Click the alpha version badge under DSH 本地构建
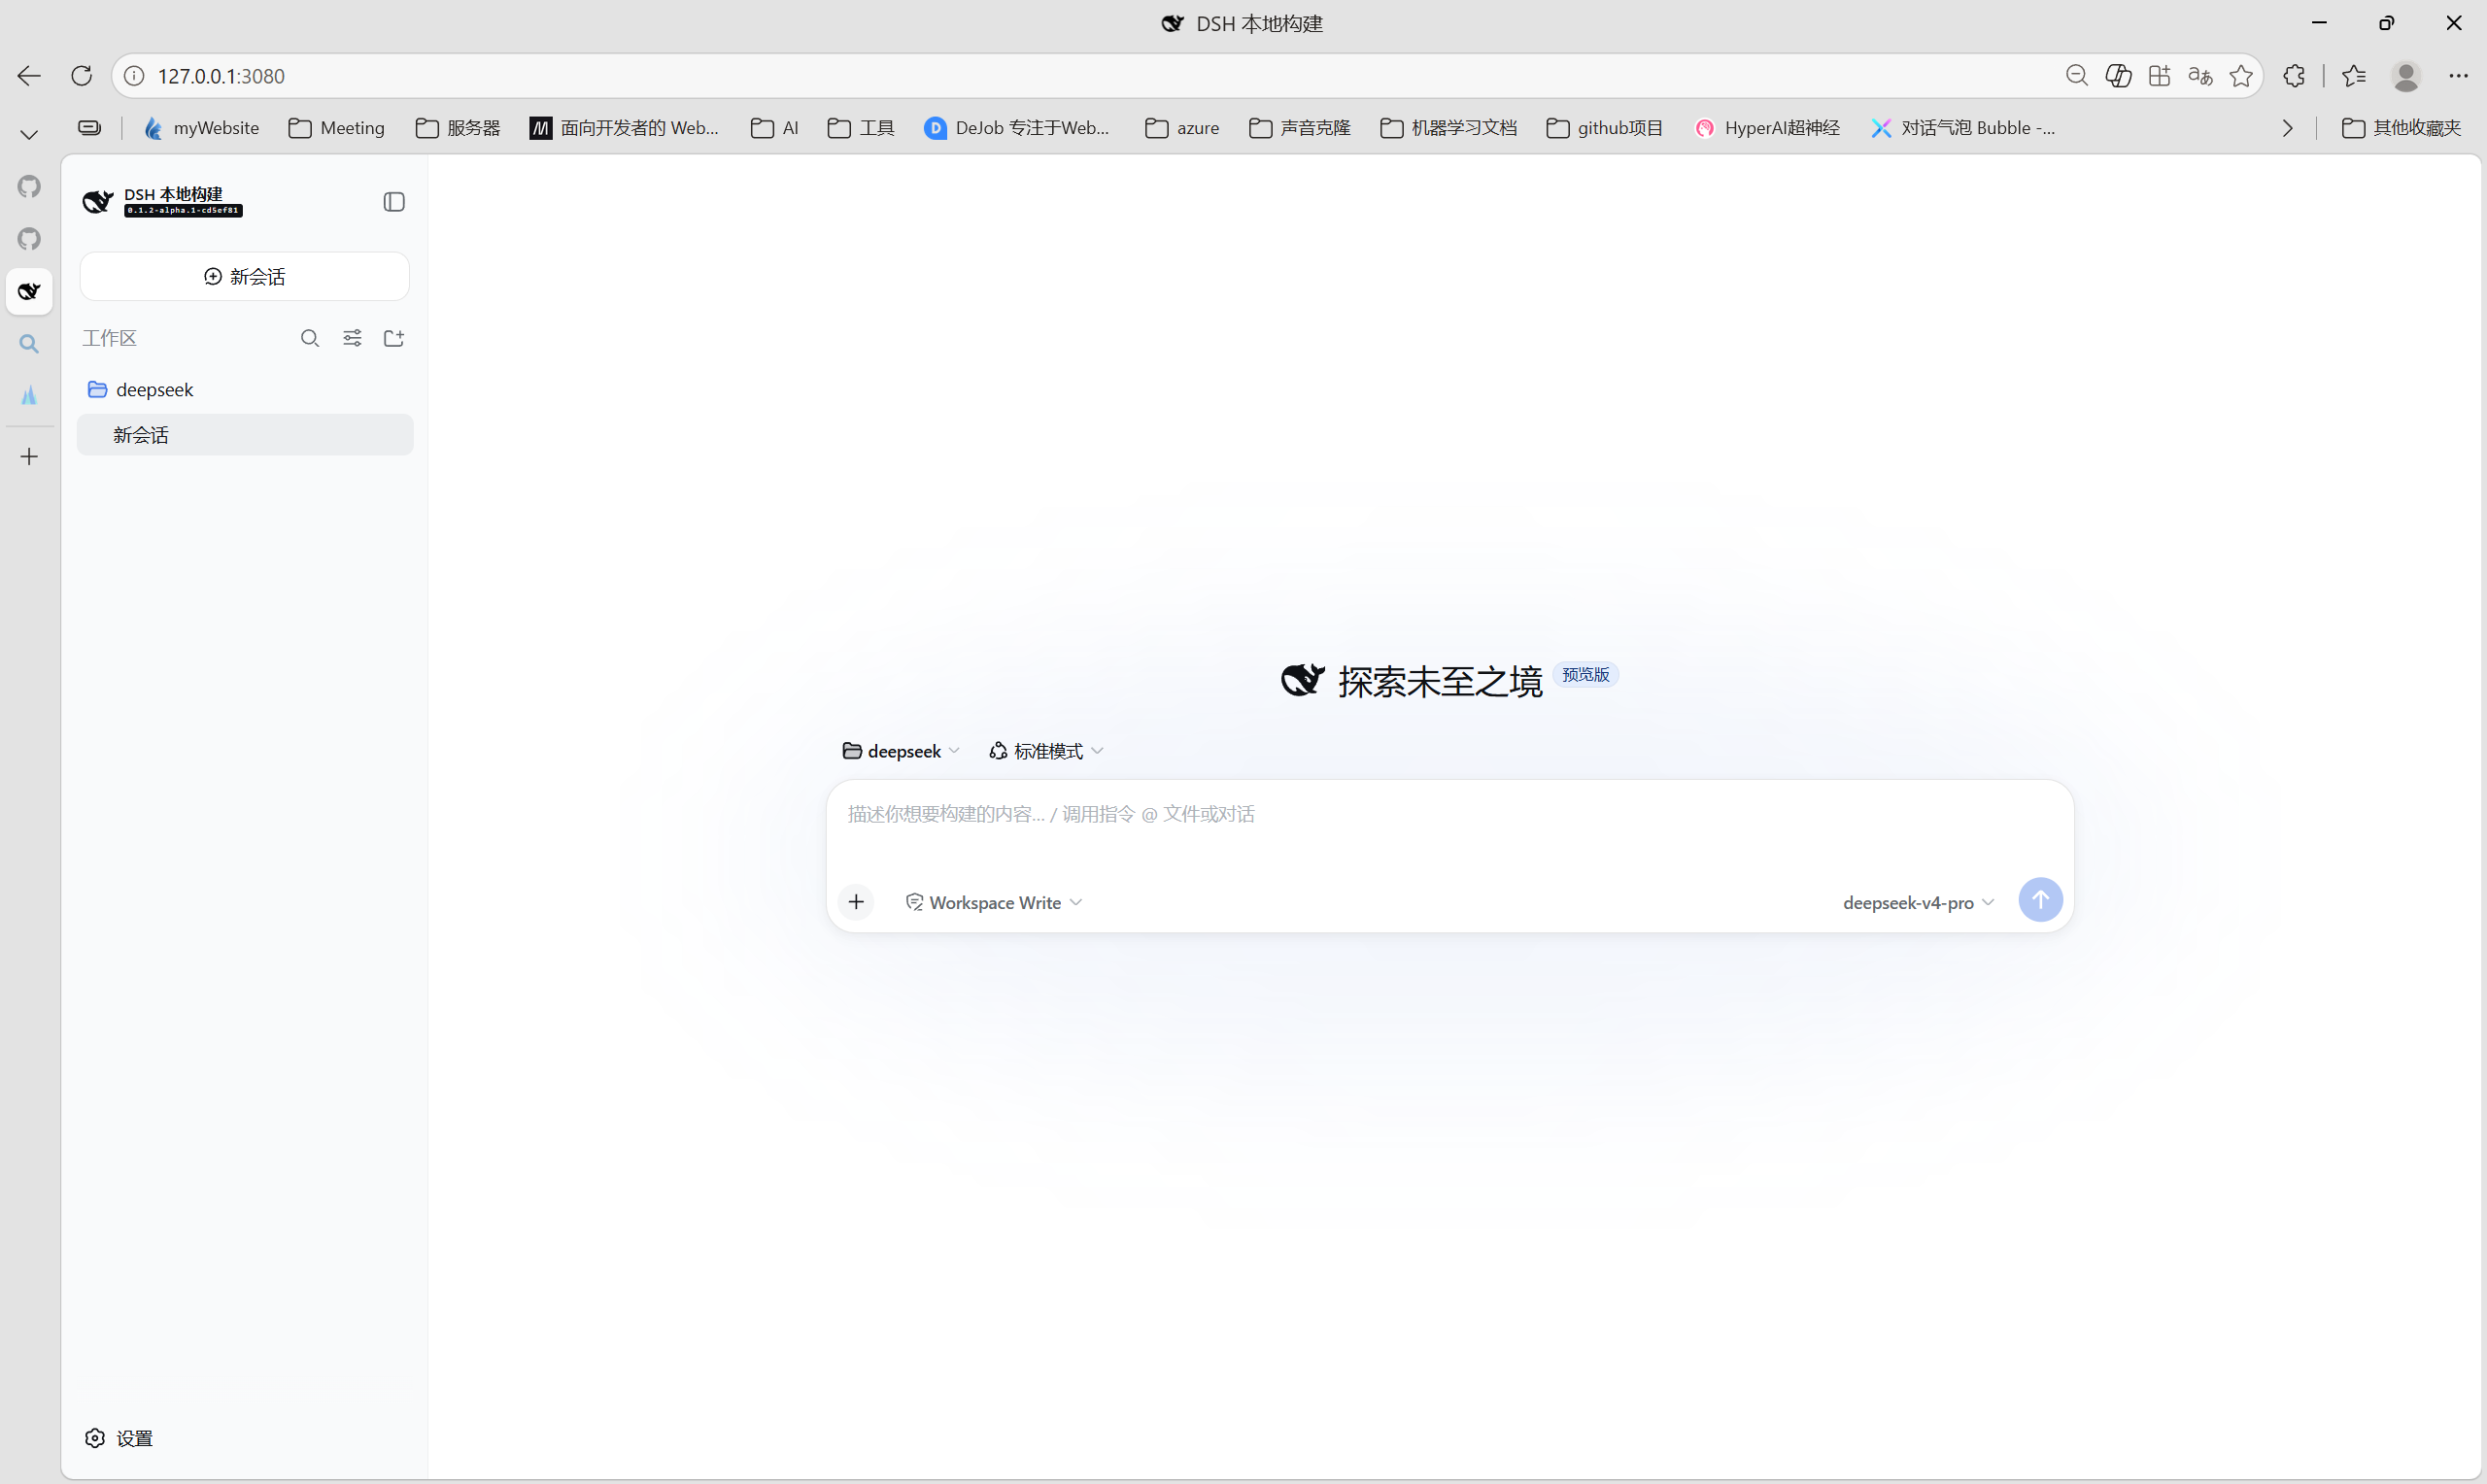Image resolution: width=2487 pixels, height=1484 pixels. (x=183, y=211)
